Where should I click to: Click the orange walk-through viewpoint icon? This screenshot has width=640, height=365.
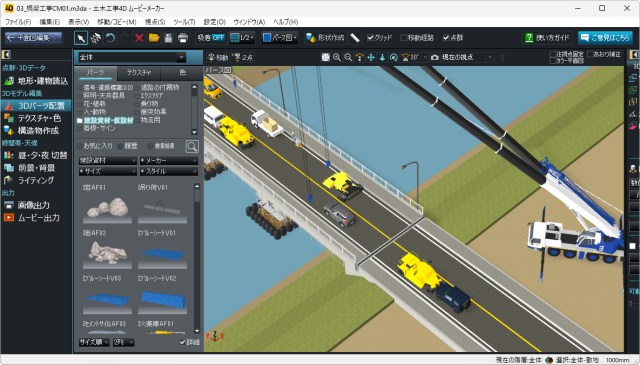360,58
